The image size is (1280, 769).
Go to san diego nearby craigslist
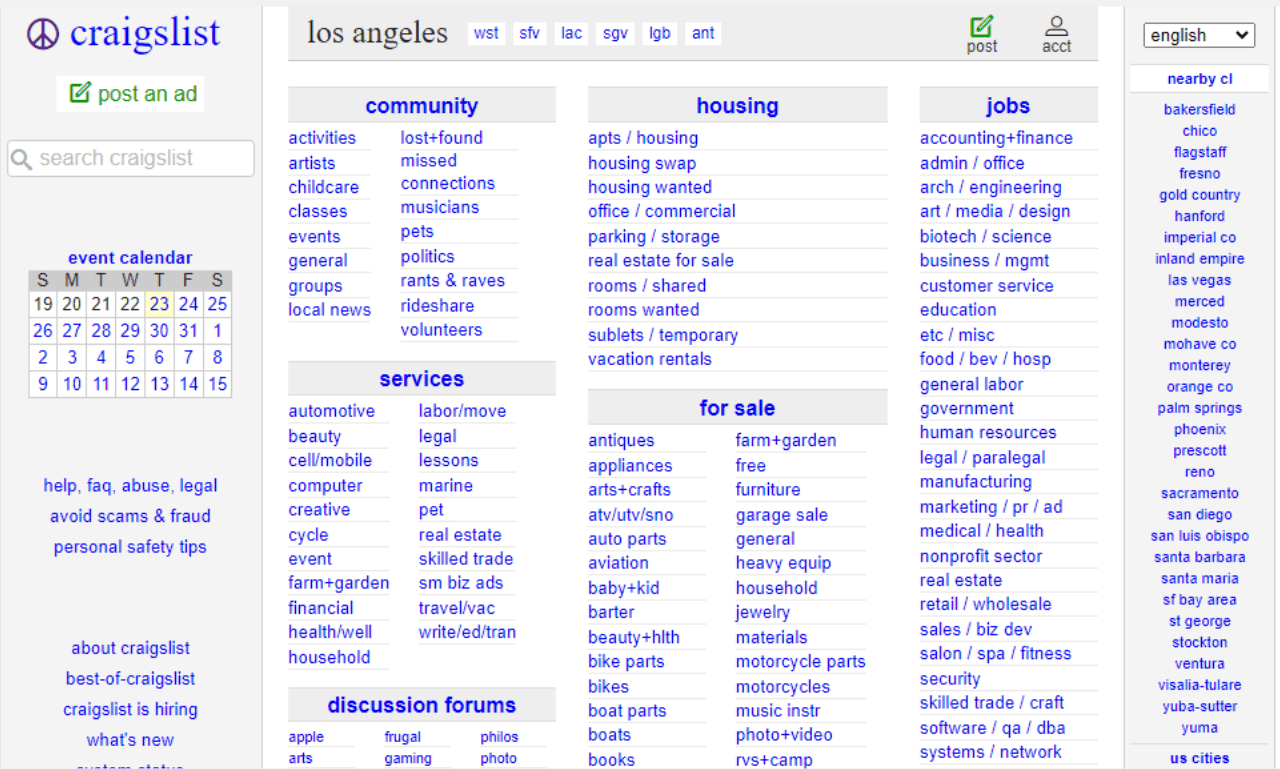1199,514
